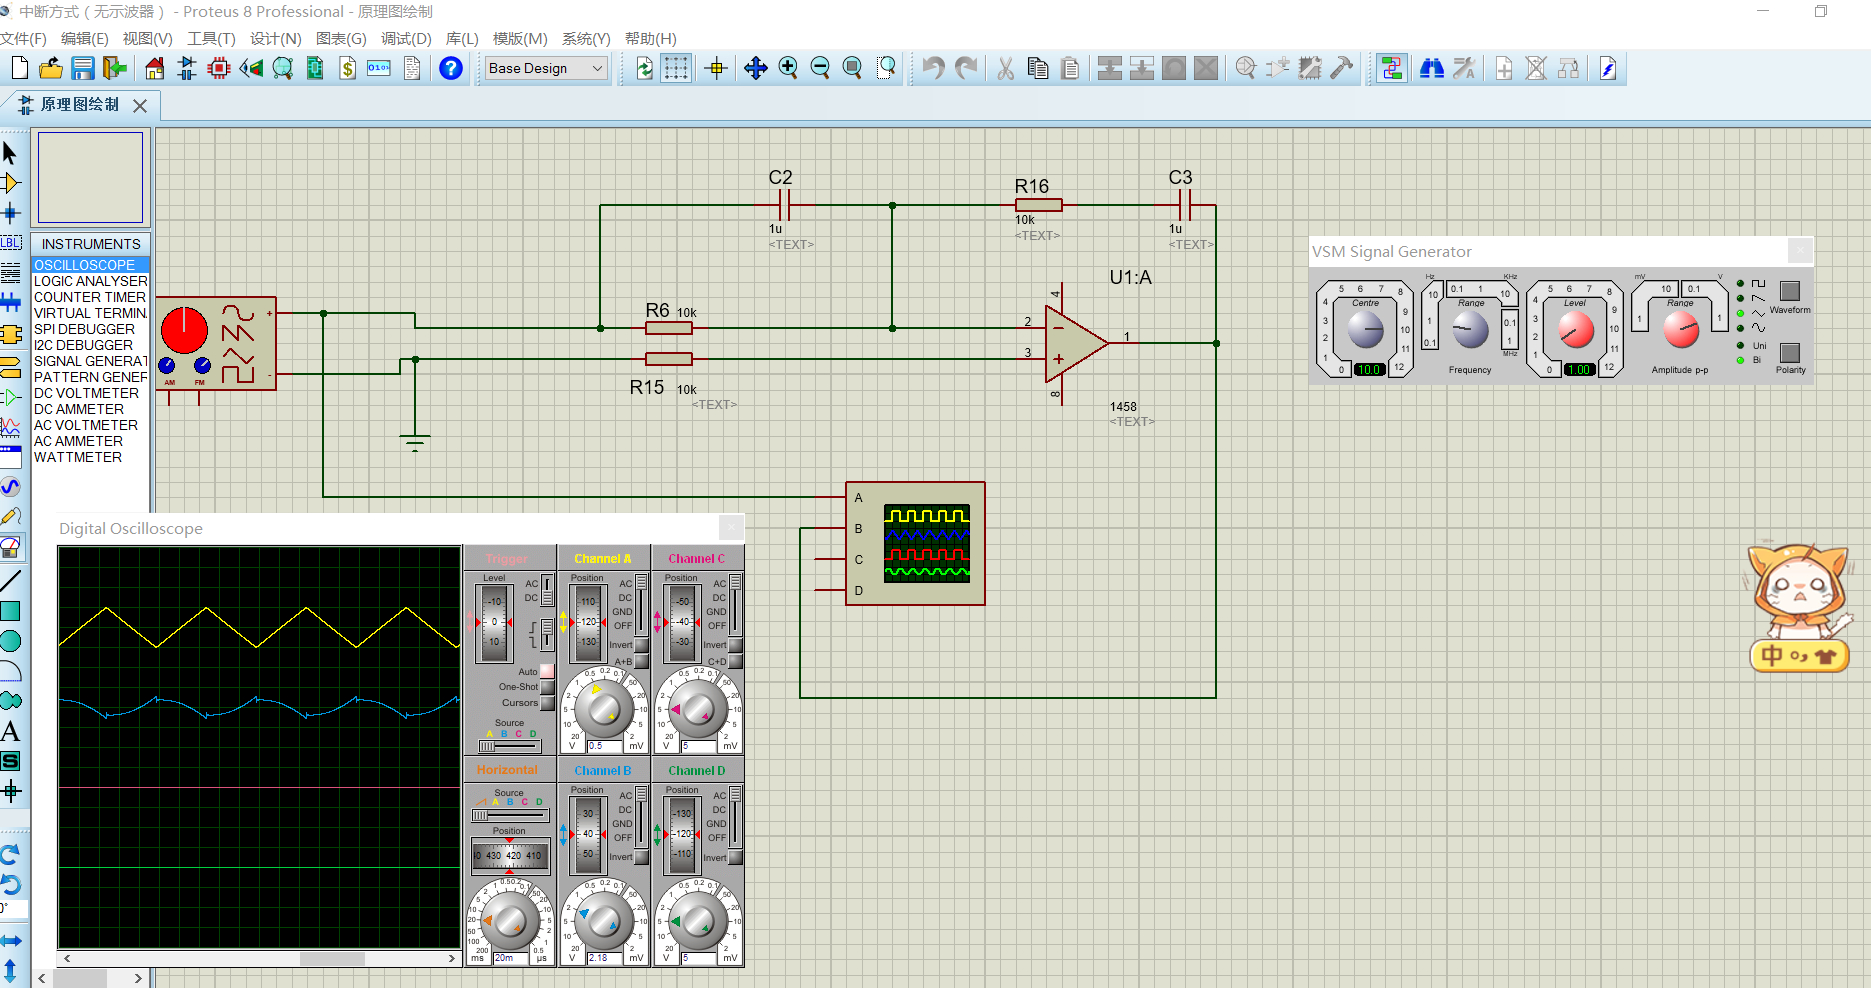Click the blue Help question mark icon
This screenshot has width=1871, height=988.
click(x=451, y=68)
